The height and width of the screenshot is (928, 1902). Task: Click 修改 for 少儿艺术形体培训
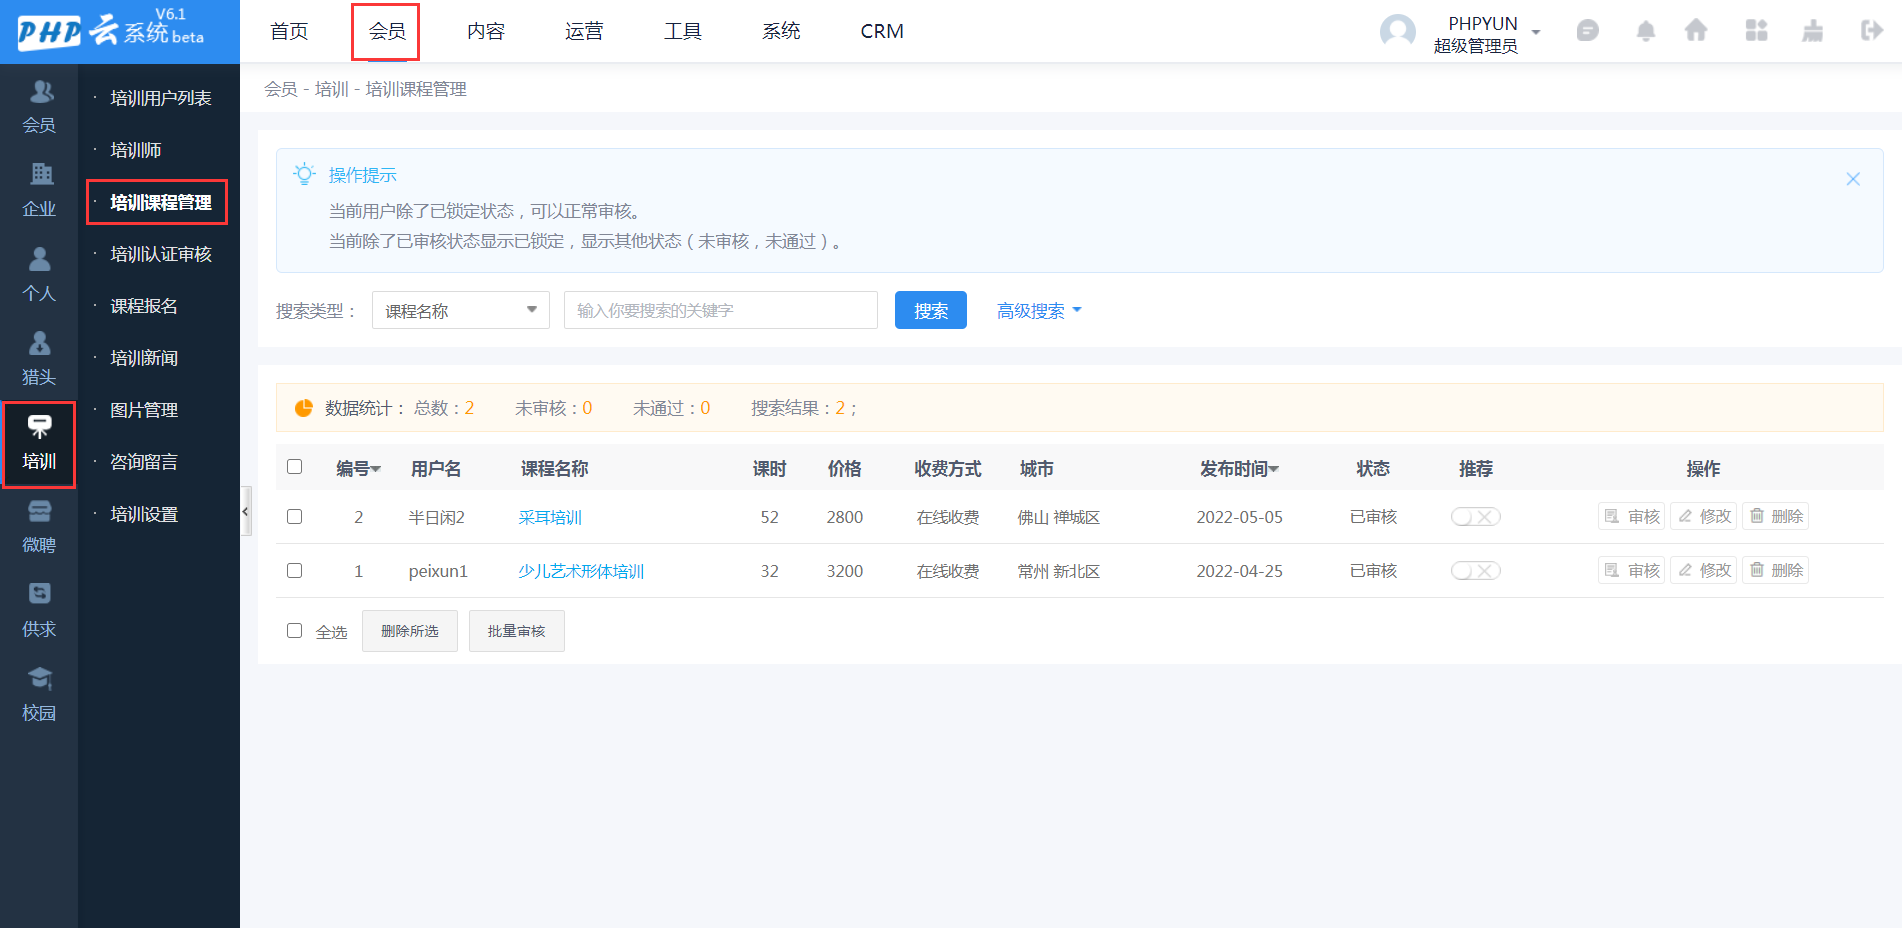coord(1704,570)
